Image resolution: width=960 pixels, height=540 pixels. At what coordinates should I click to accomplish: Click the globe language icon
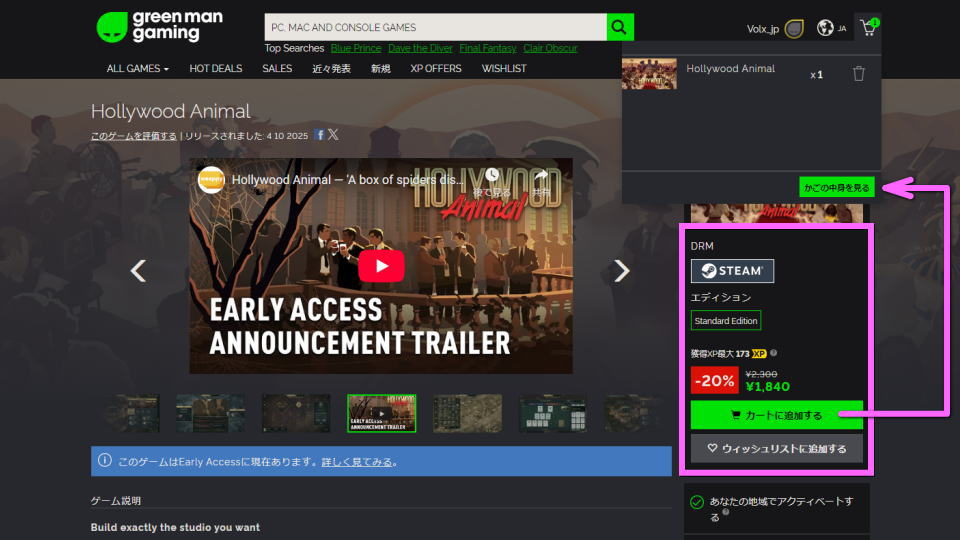pyautogui.click(x=825, y=28)
